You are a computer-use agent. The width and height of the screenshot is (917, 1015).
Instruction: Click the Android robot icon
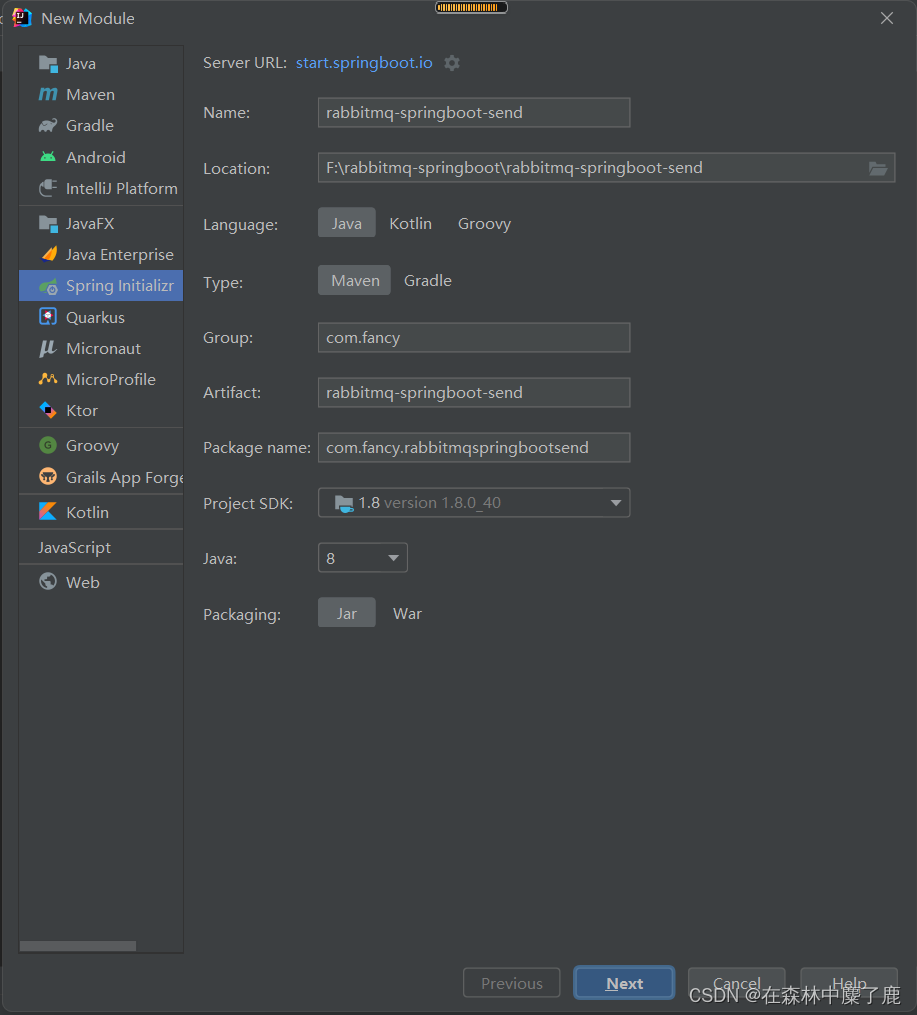48,157
